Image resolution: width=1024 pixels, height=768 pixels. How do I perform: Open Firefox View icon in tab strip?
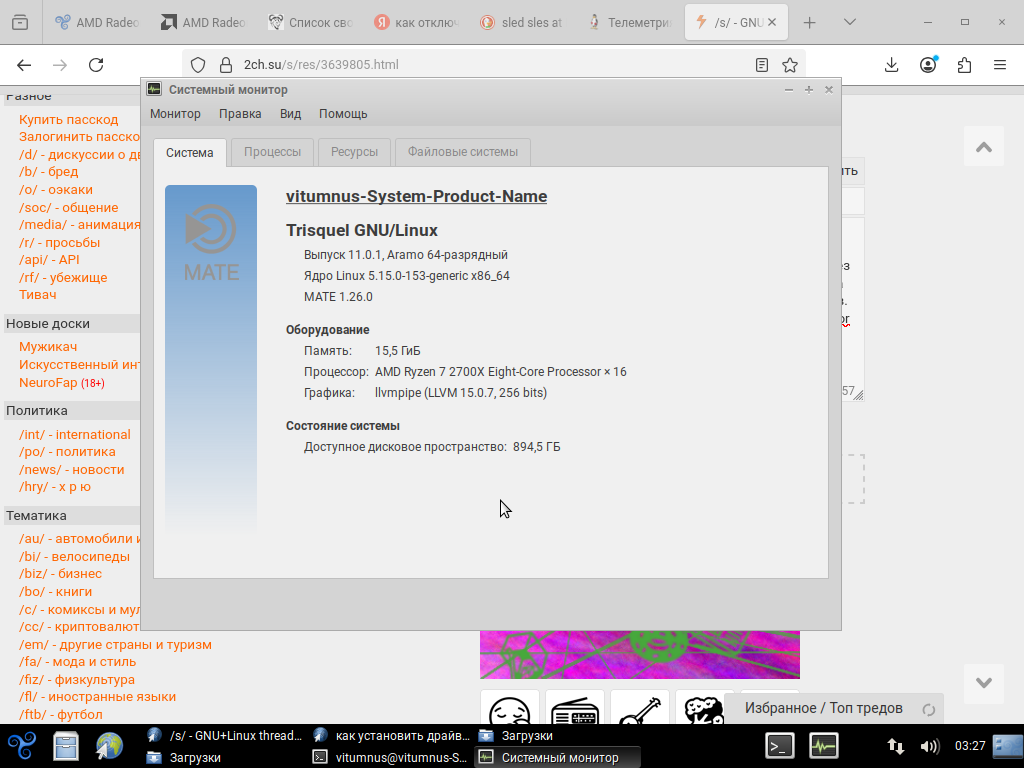tap(20, 22)
